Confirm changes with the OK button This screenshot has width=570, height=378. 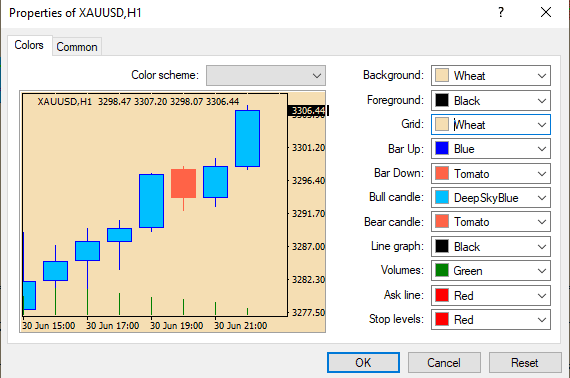[363, 362]
